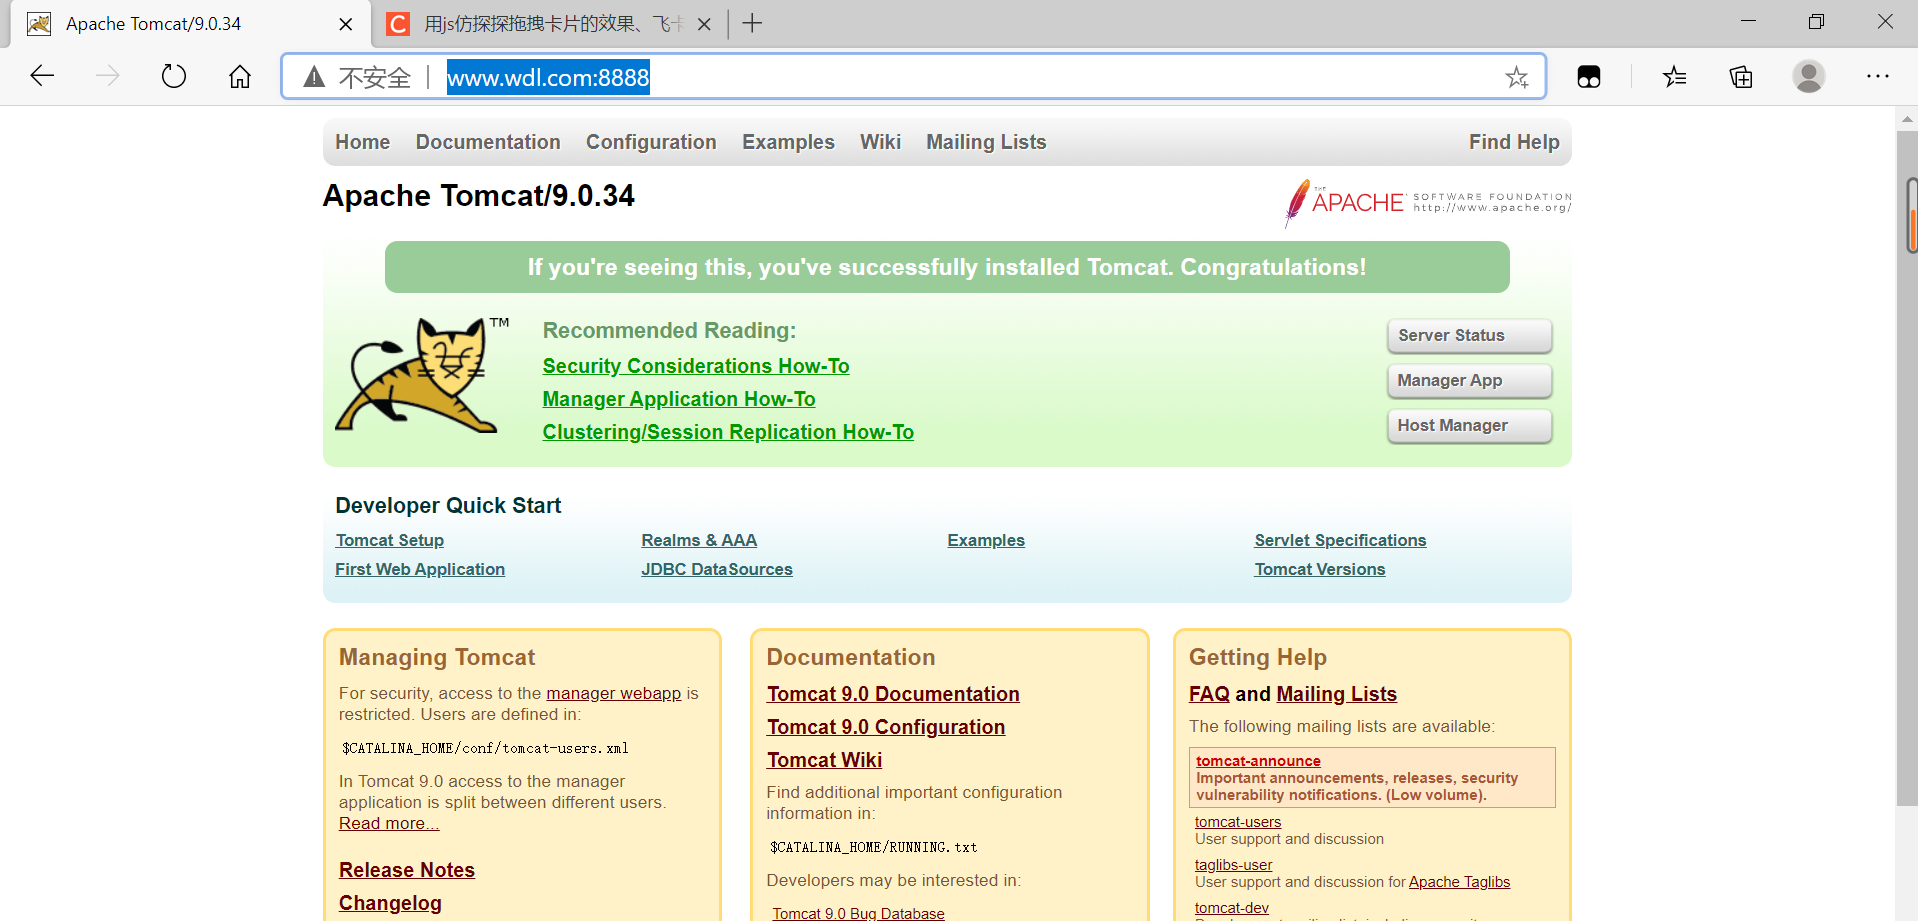
Task: Open the Collections icon
Action: (1741, 76)
